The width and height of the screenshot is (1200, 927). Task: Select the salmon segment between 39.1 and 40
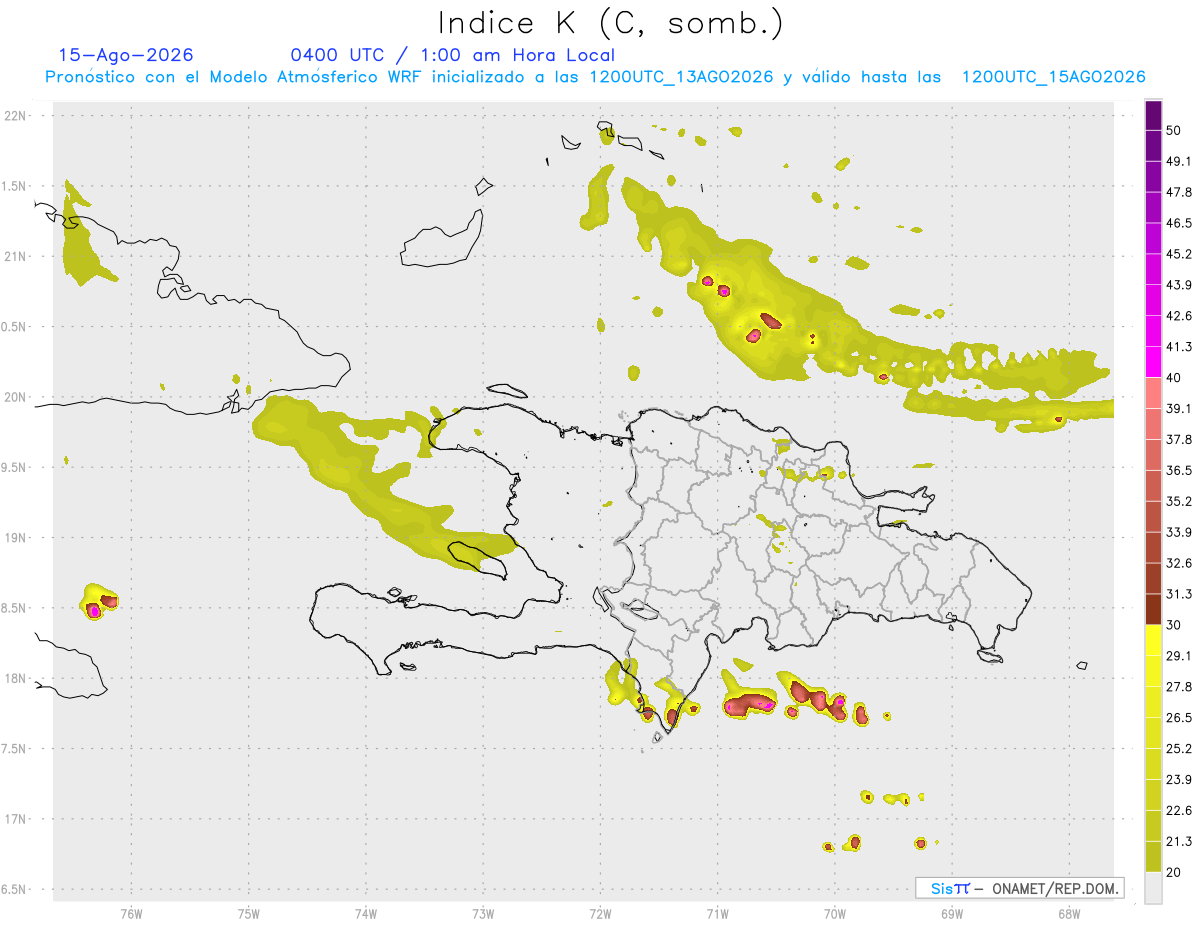click(1153, 393)
